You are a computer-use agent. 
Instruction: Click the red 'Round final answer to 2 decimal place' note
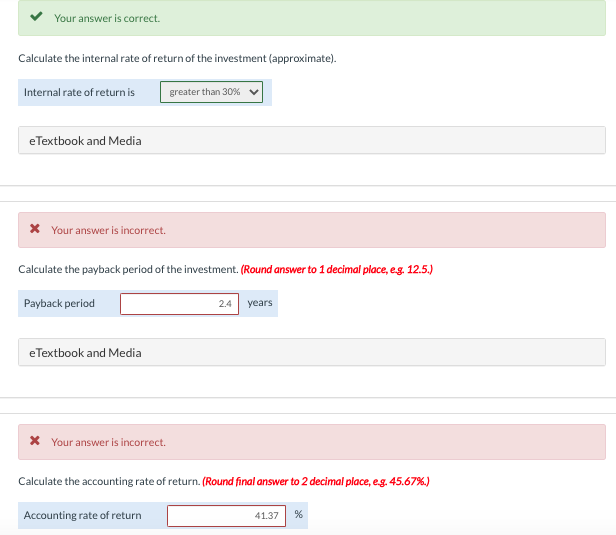click(316, 482)
